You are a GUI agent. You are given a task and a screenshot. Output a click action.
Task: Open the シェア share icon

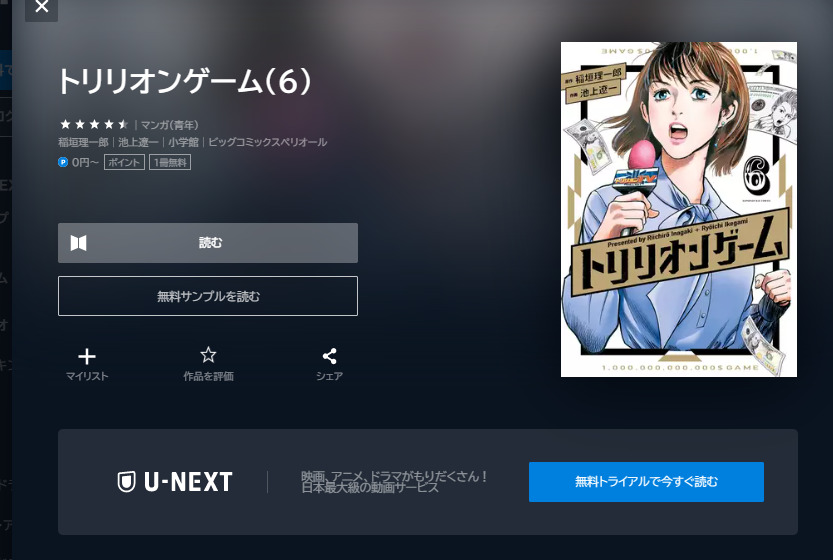point(329,356)
